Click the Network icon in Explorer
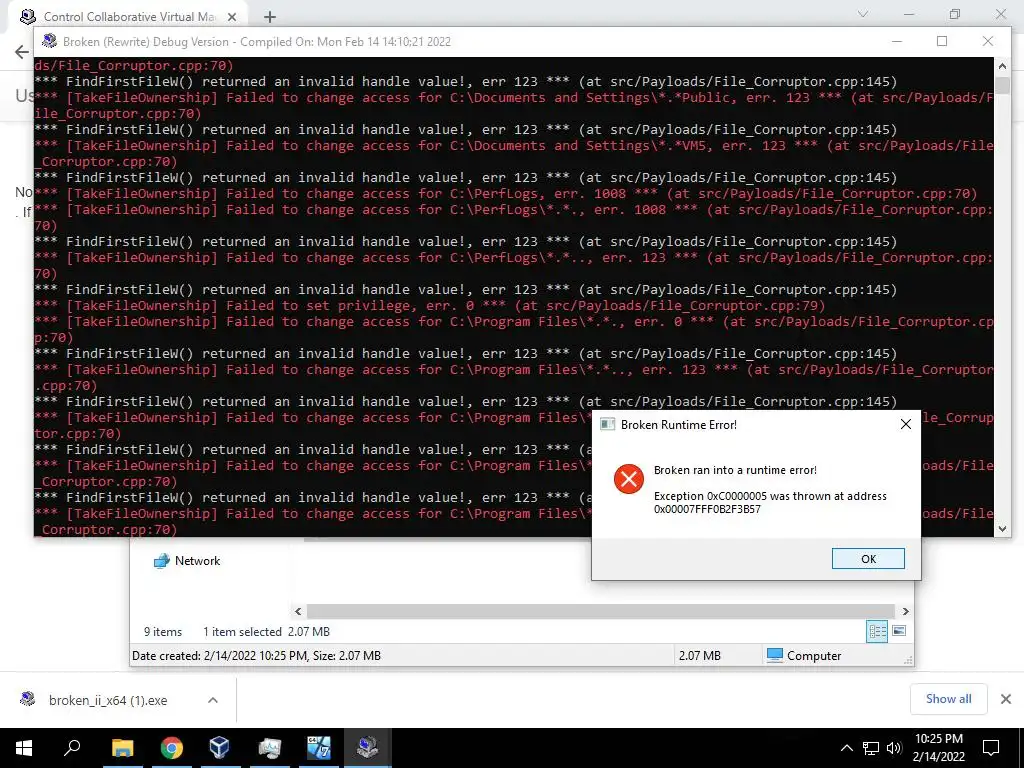This screenshot has width=1024, height=768. tap(161, 560)
